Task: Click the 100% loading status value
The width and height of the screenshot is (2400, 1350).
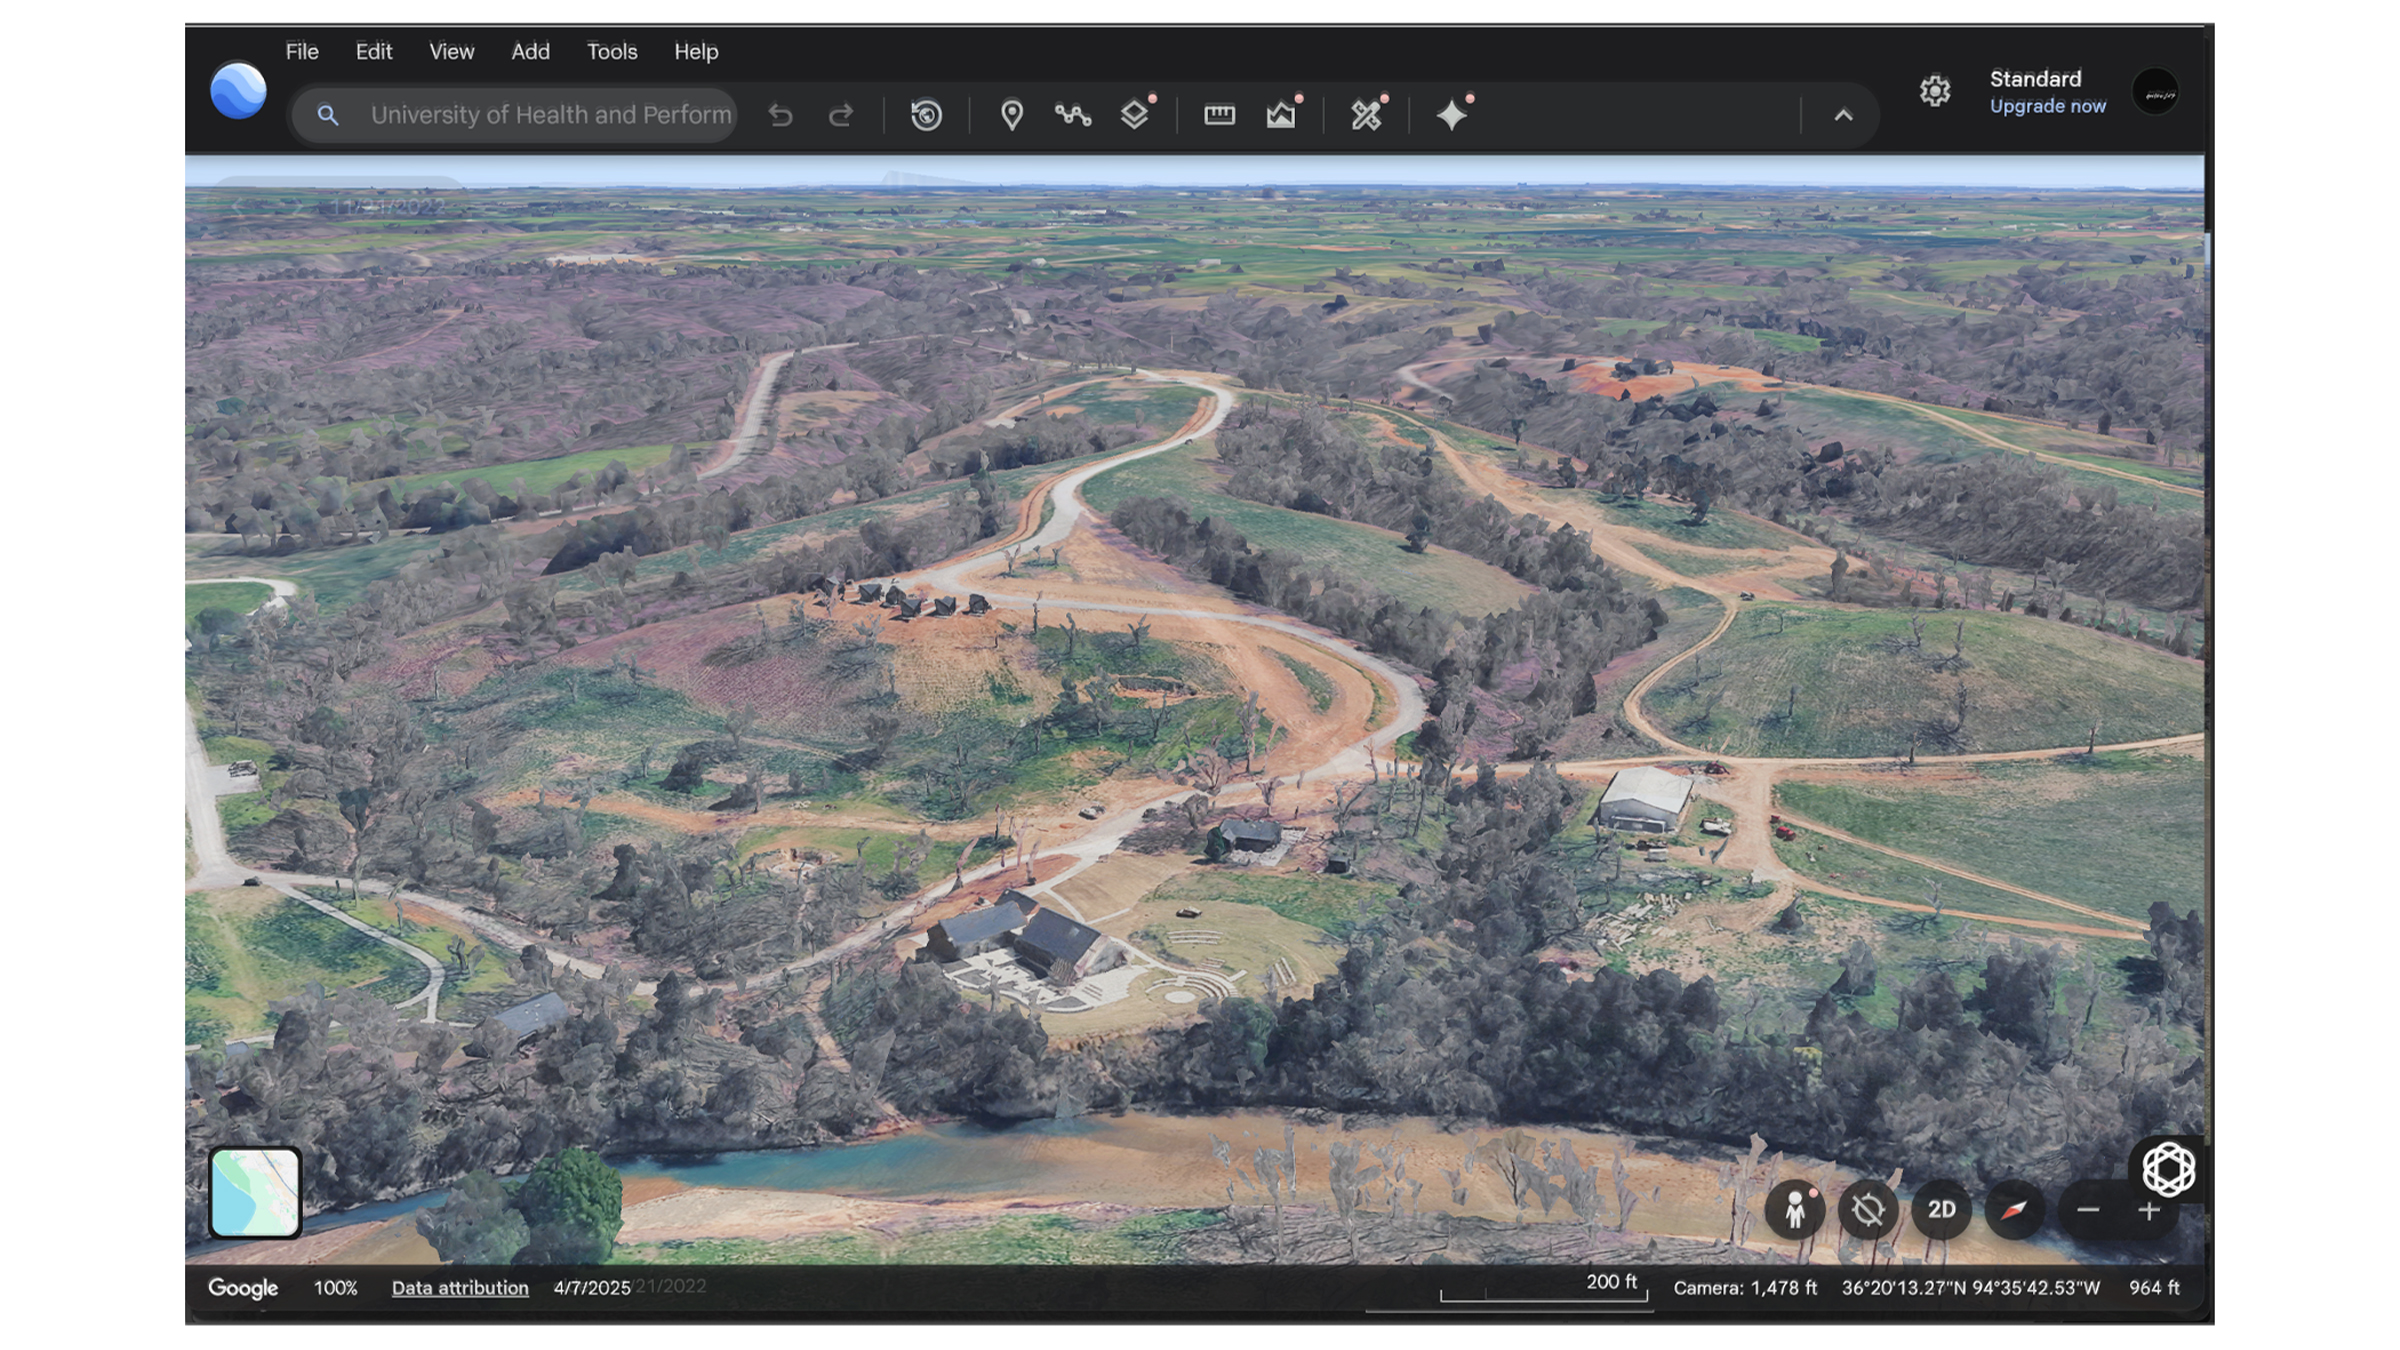Action: point(336,1288)
